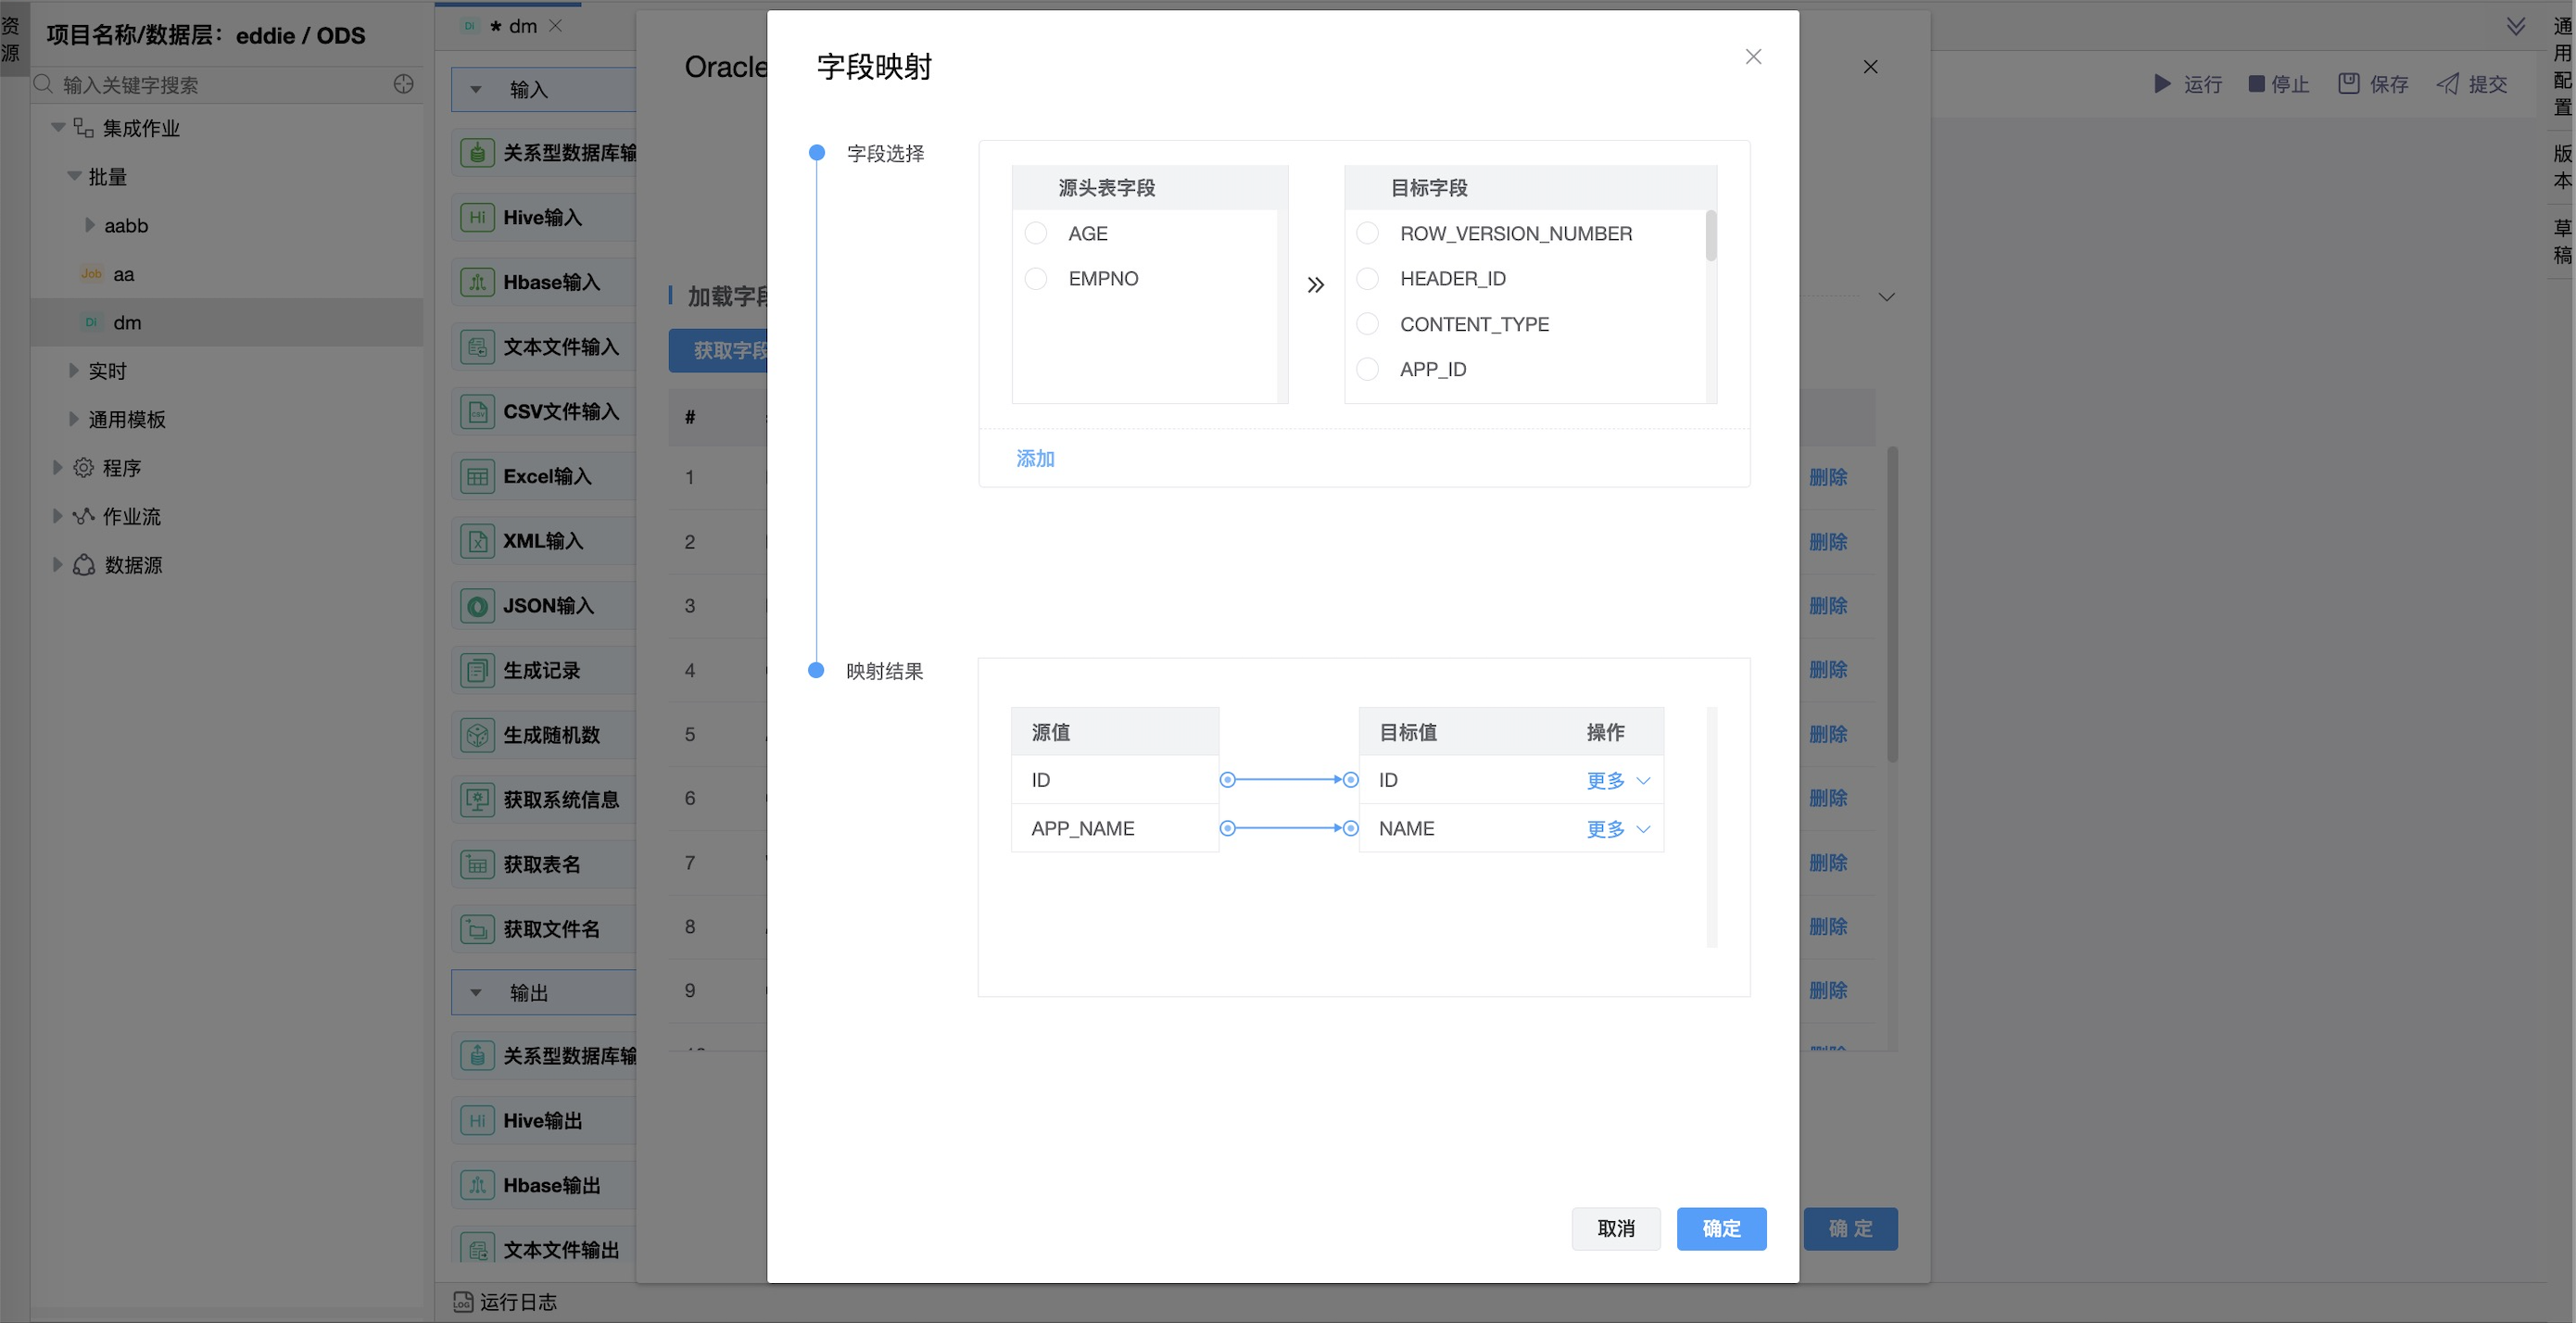This screenshot has height=1323, width=2576.
Task: Select dm job in the tree
Action: pyautogui.click(x=127, y=322)
